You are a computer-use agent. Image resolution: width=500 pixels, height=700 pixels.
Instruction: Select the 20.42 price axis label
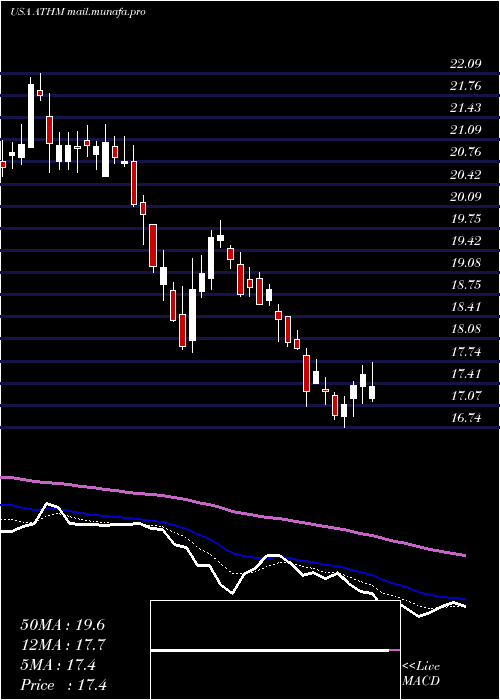466,174
